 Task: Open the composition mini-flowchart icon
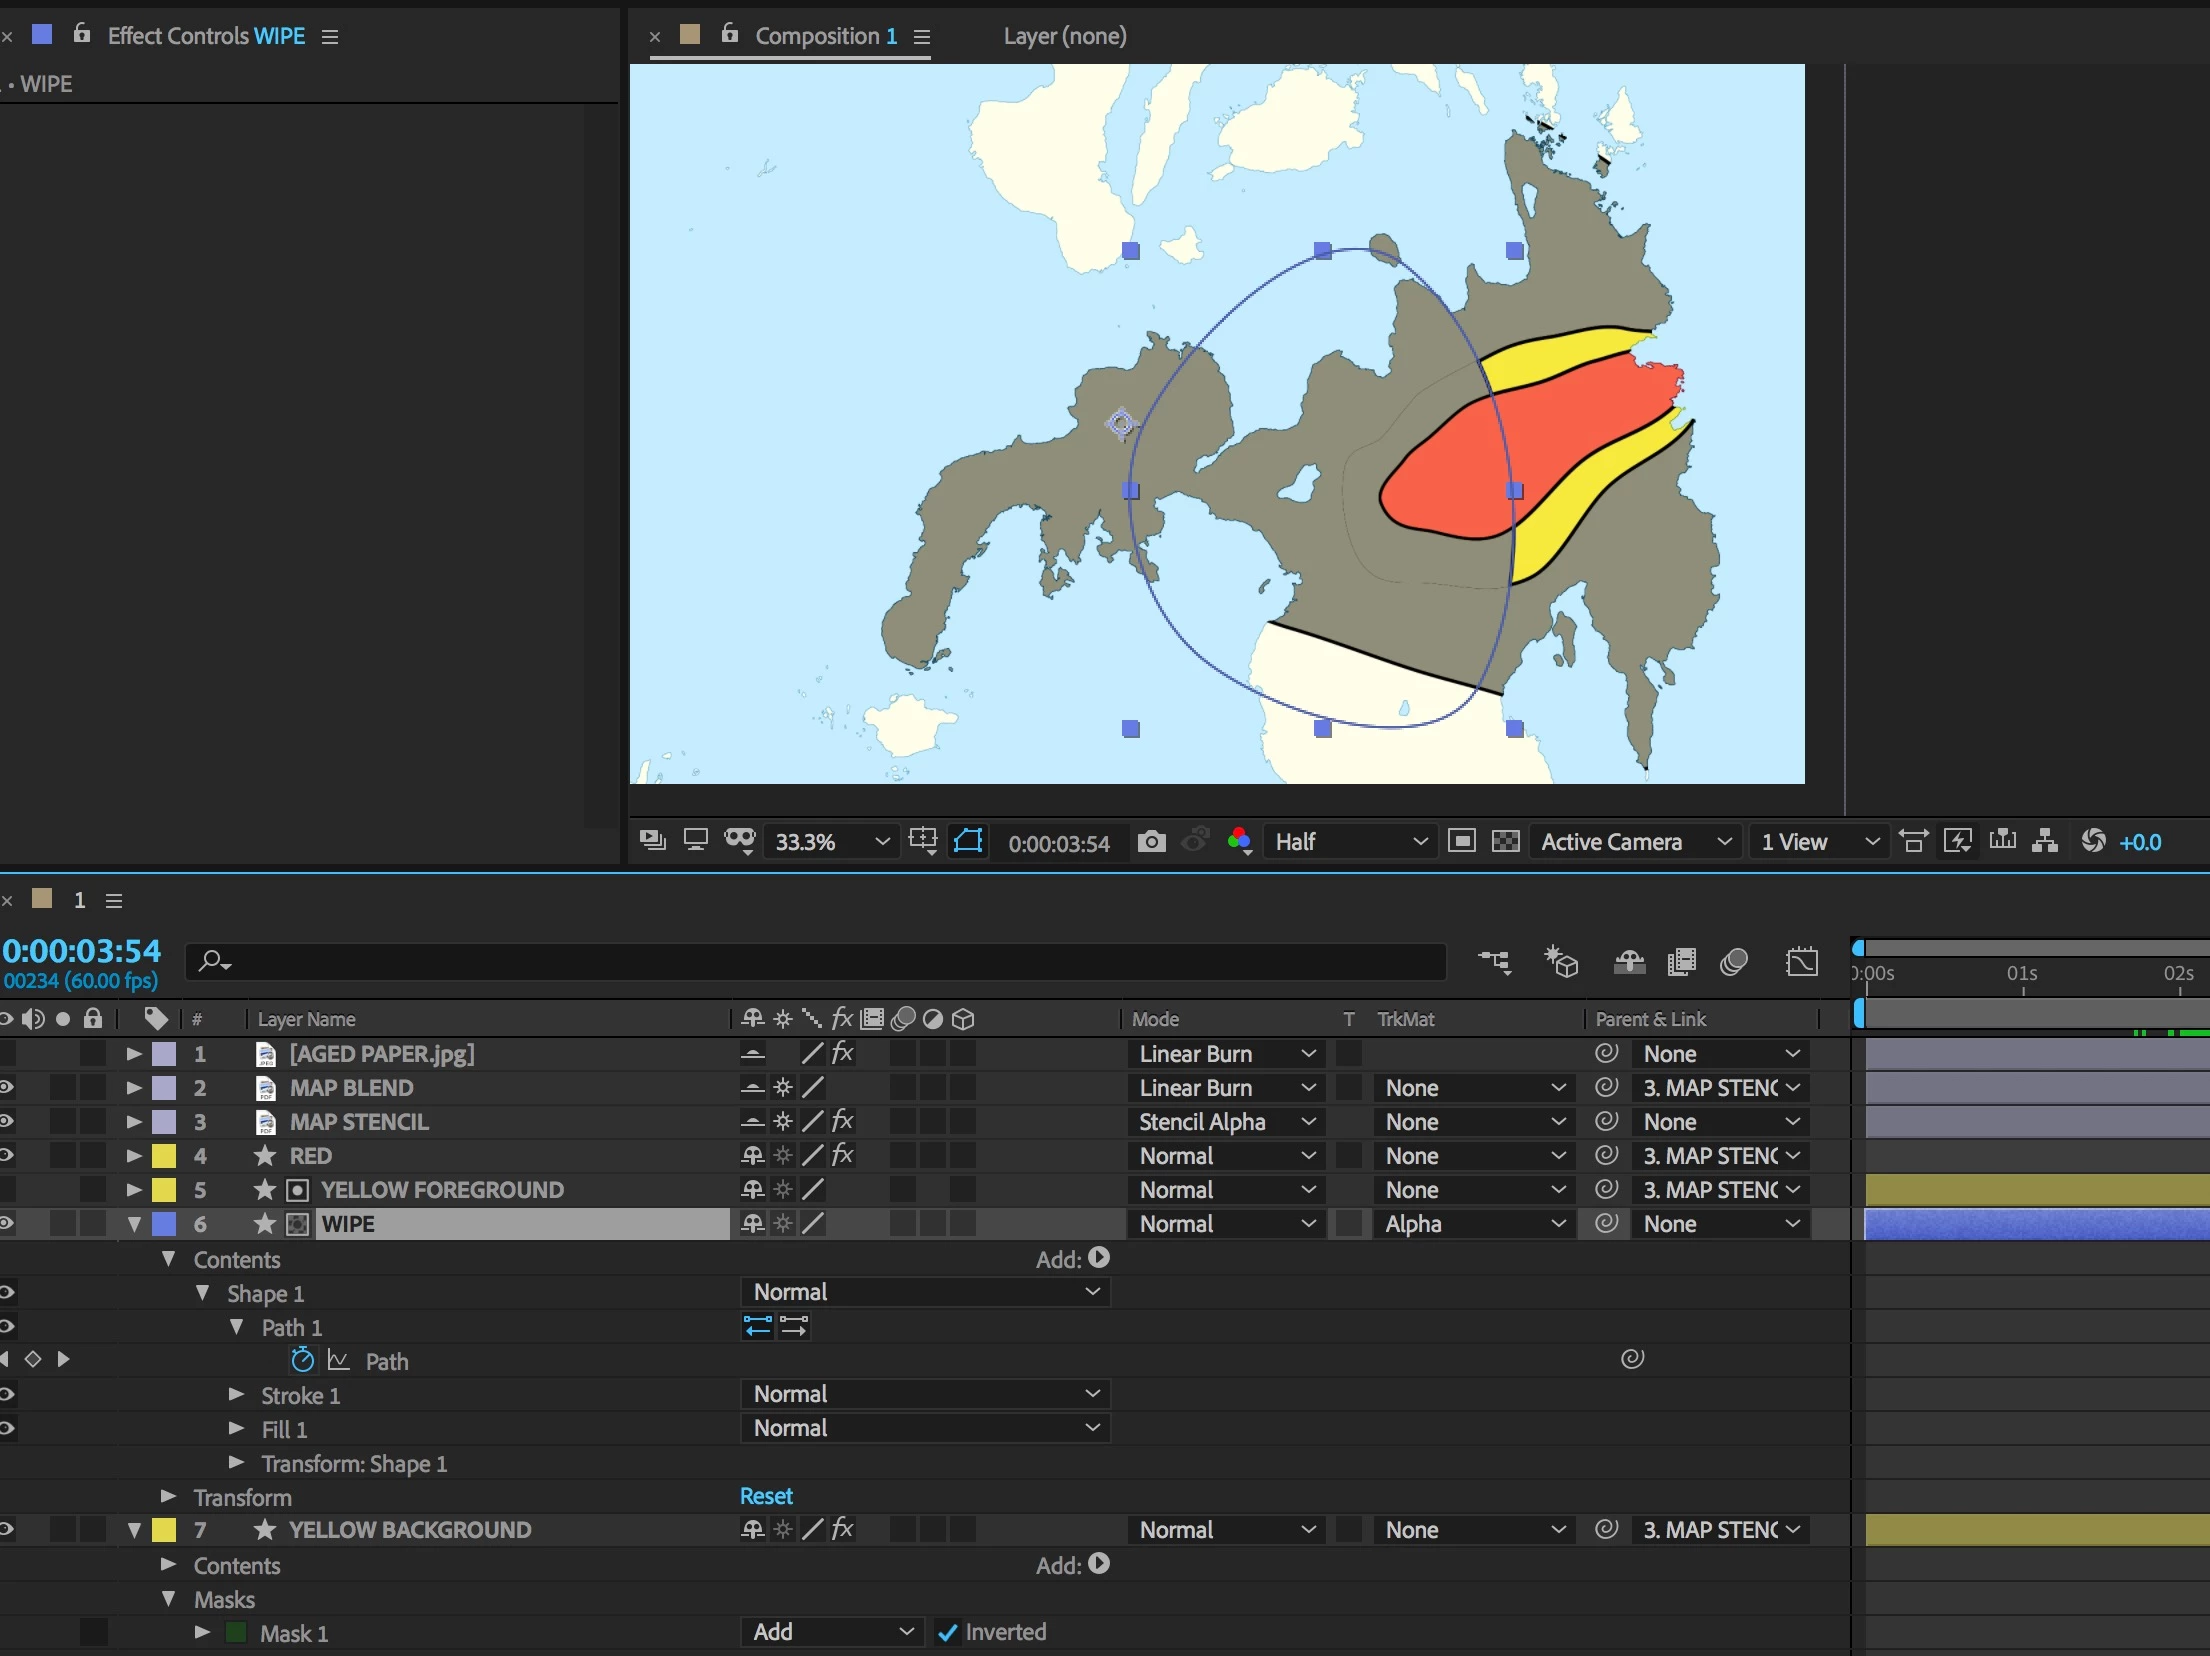[x=1494, y=962]
